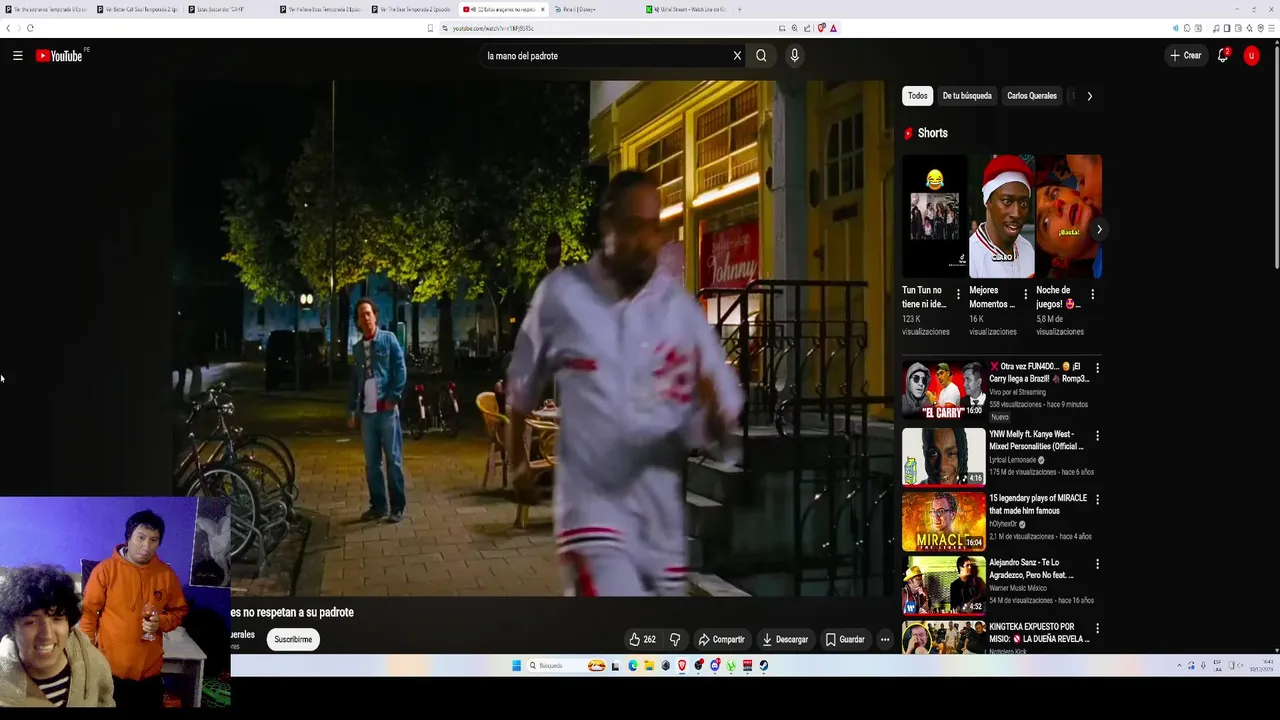Screen dimensions: 1280x720
Task: Open Brave Rewards triangle icon
Action: [833, 28]
